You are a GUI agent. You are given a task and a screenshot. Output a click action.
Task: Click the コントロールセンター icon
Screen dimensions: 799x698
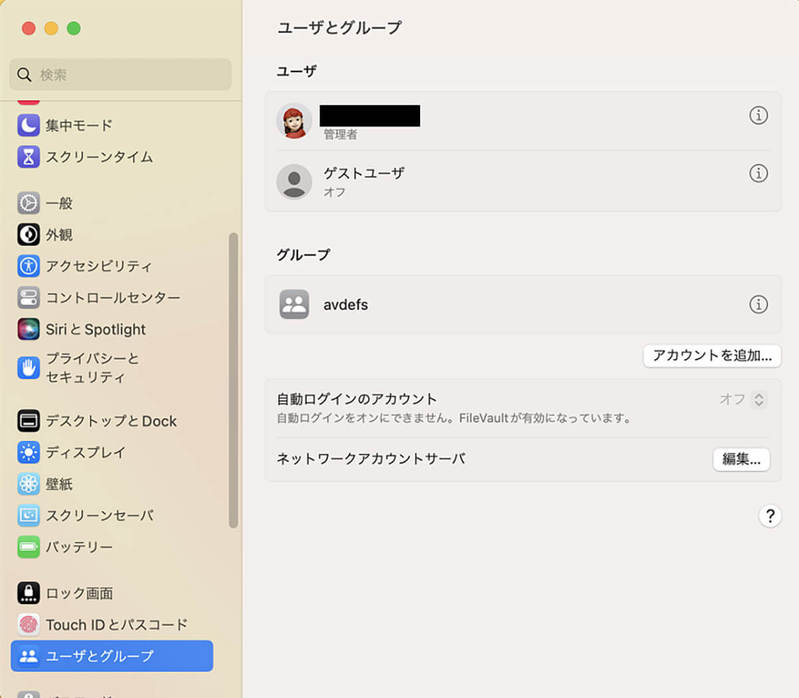click(x=29, y=298)
